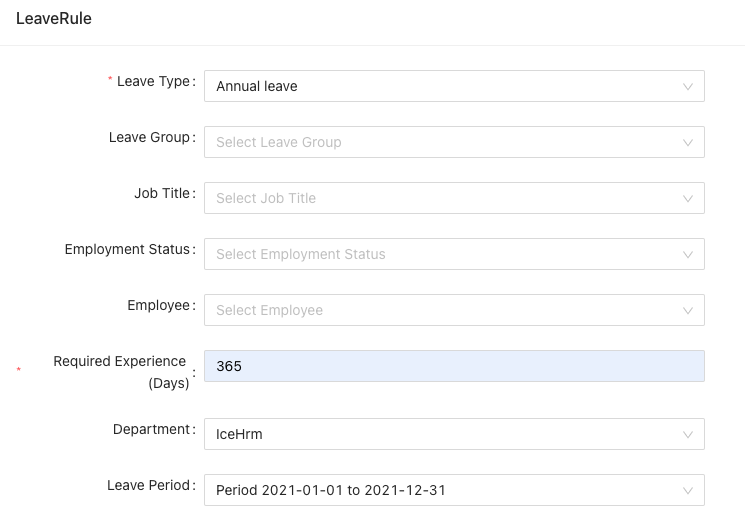Open the Annual leave type dropdown
This screenshot has height=518, width=745.
click(454, 86)
